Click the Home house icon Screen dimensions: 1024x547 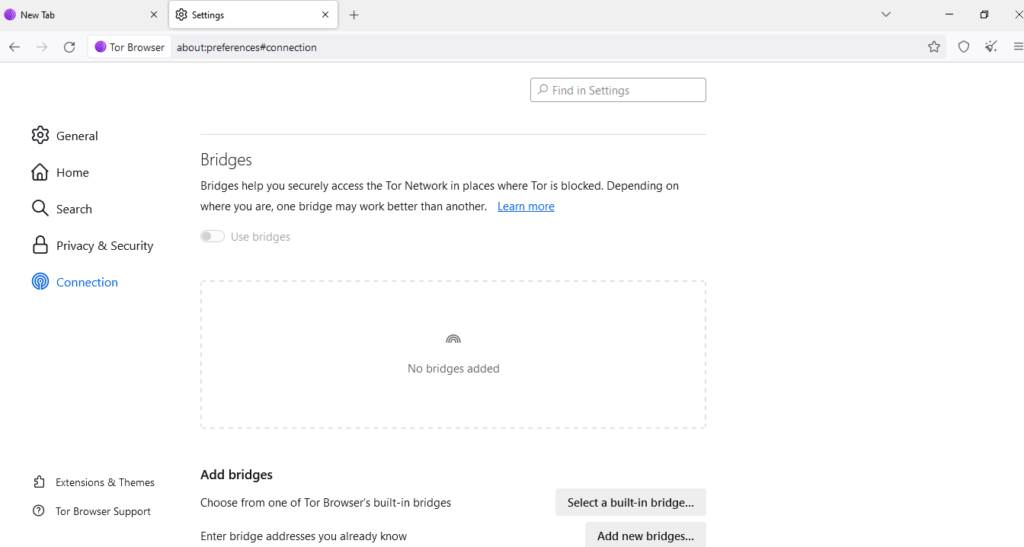[40, 172]
